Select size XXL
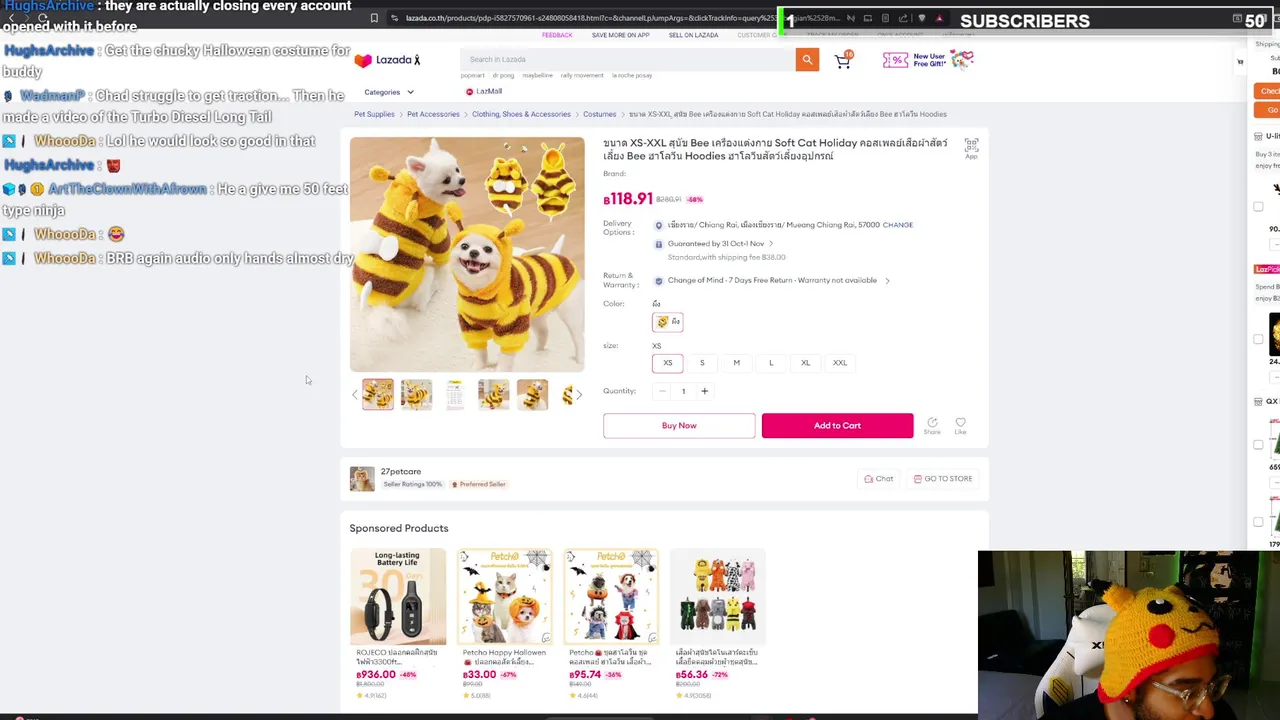 click(x=840, y=363)
